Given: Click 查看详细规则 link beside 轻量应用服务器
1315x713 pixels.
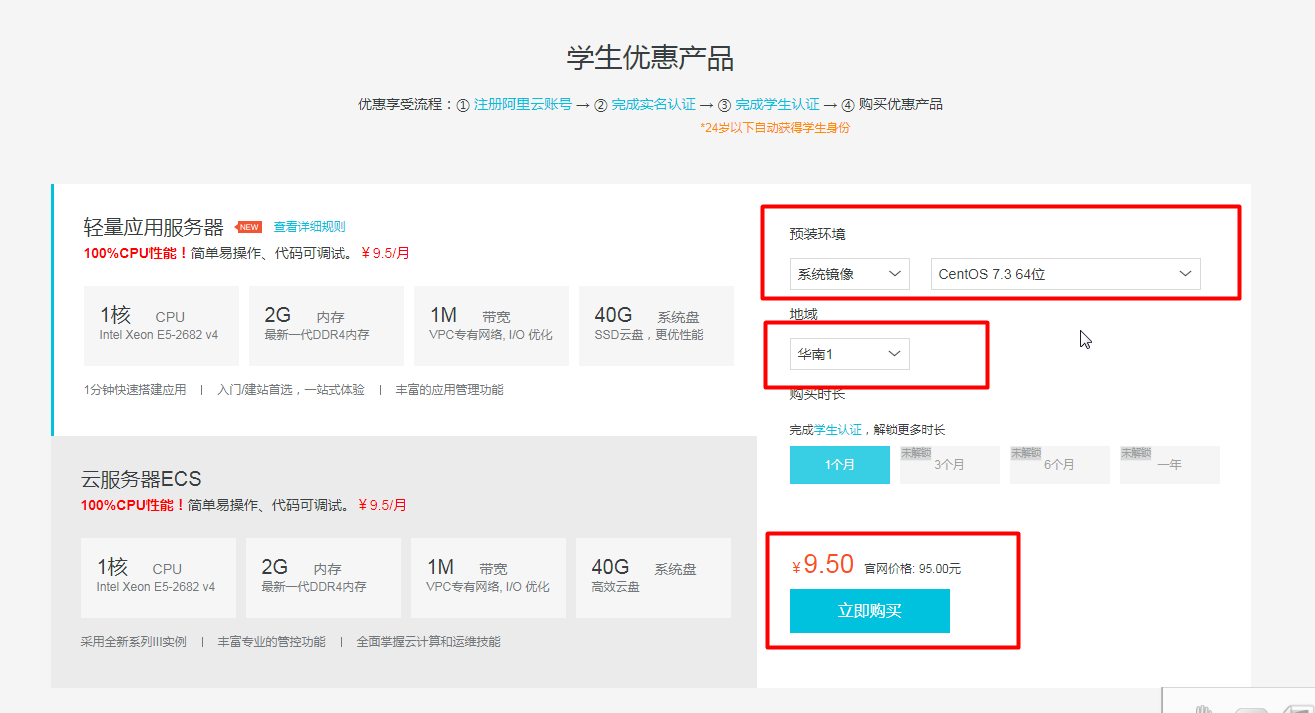Looking at the screenshot, I should click(x=309, y=227).
